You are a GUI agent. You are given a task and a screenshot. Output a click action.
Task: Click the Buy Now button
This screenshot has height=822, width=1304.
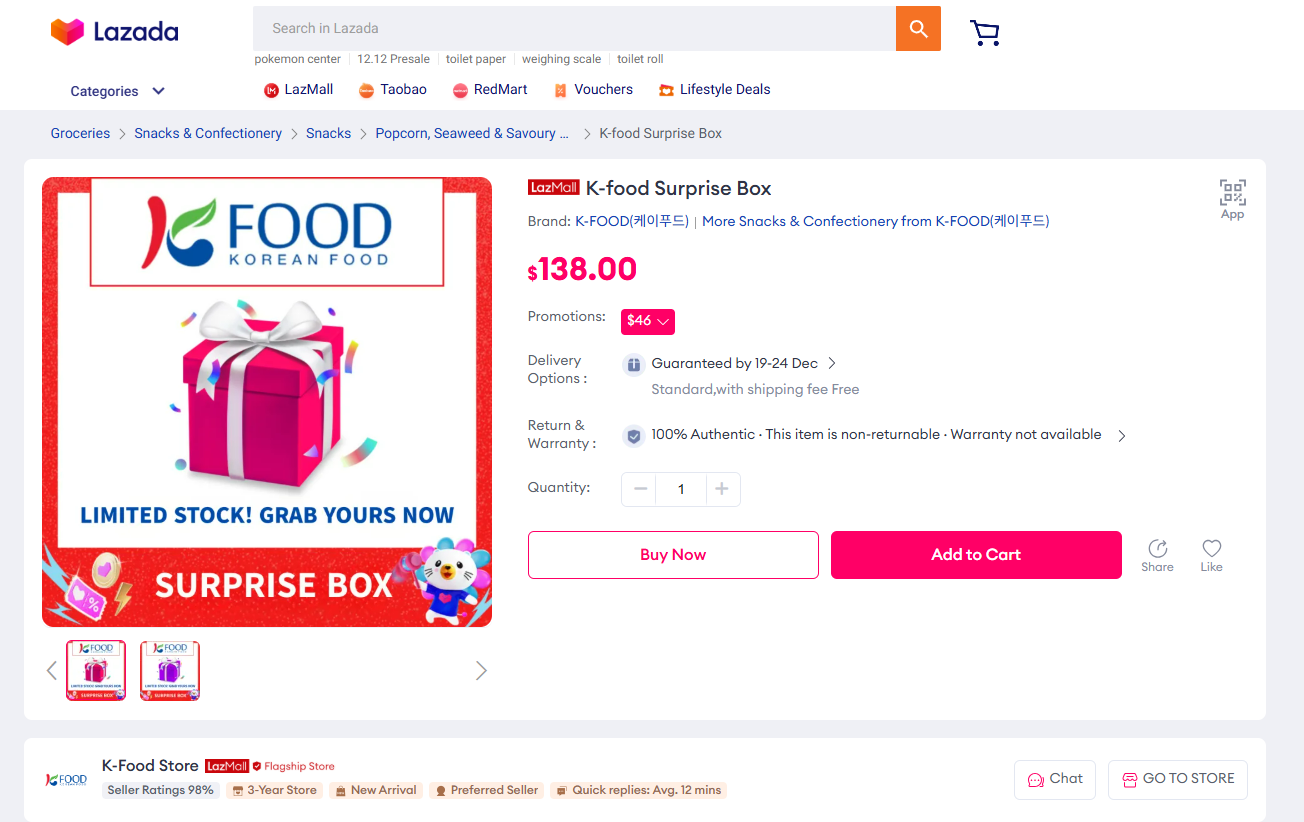(x=673, y=555)
